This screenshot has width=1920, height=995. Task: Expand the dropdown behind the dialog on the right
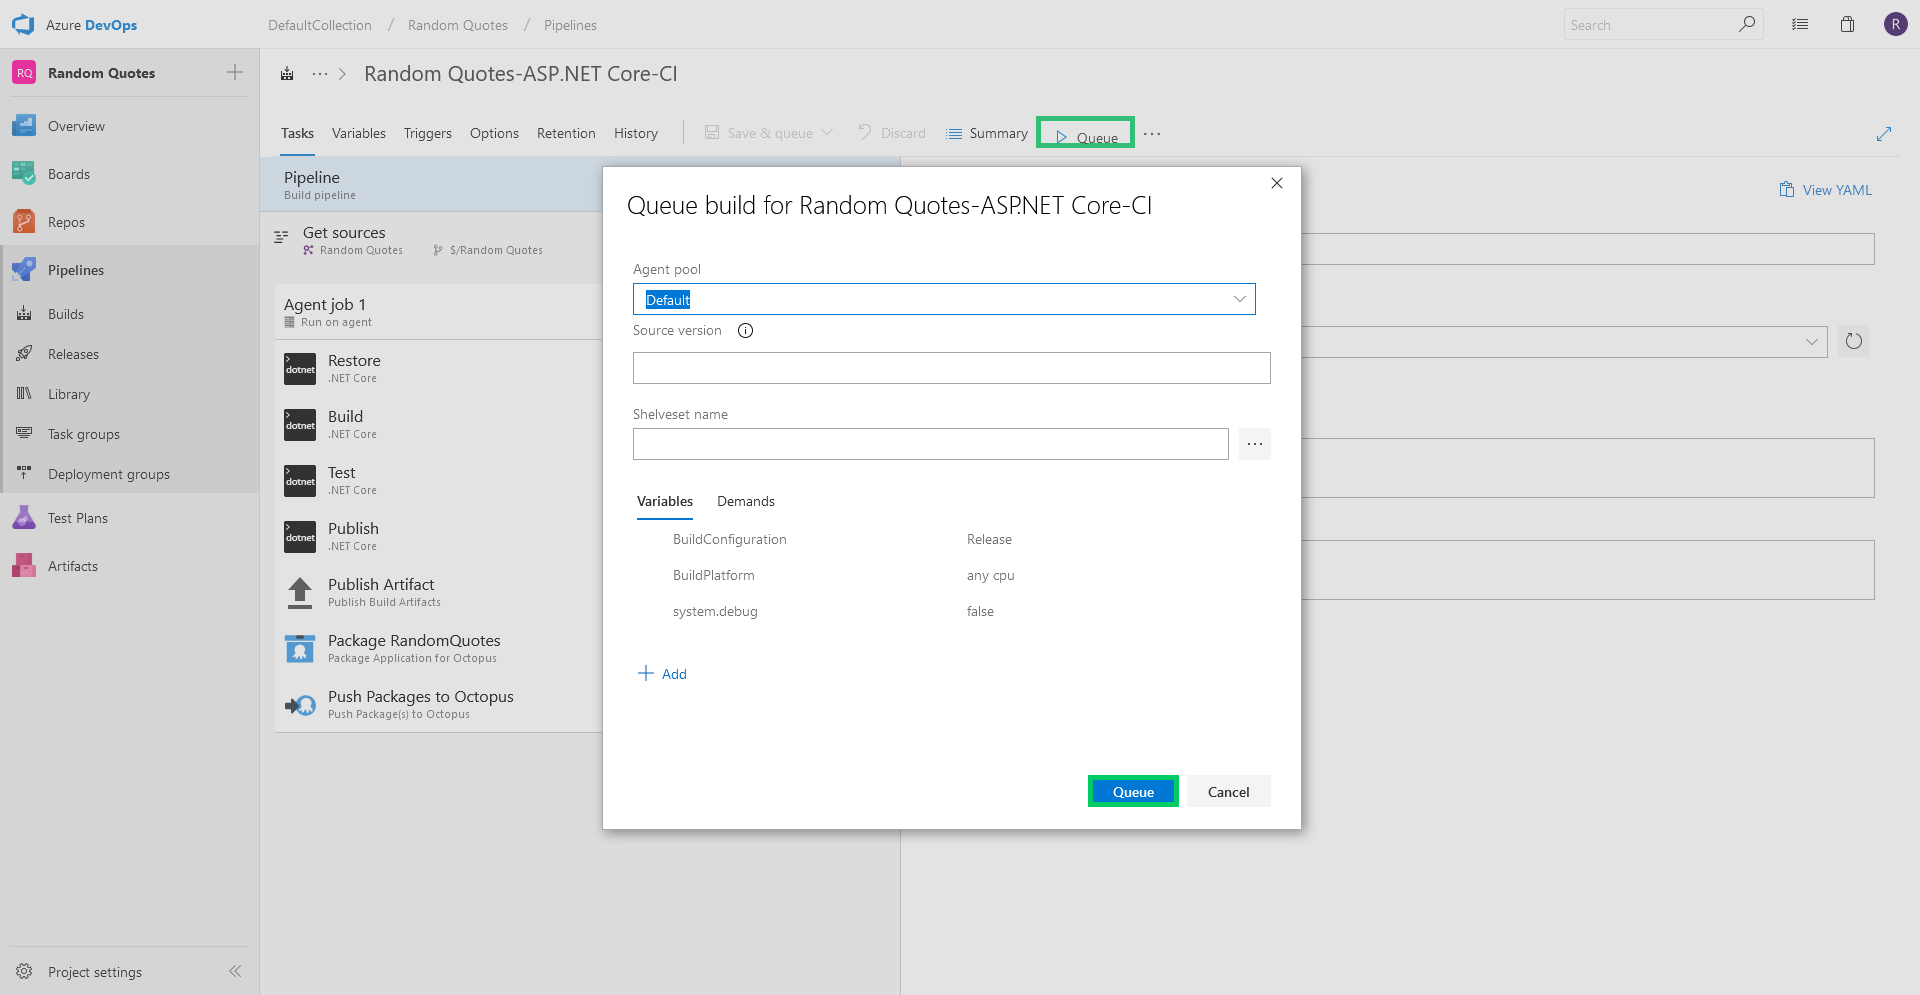1811,342
